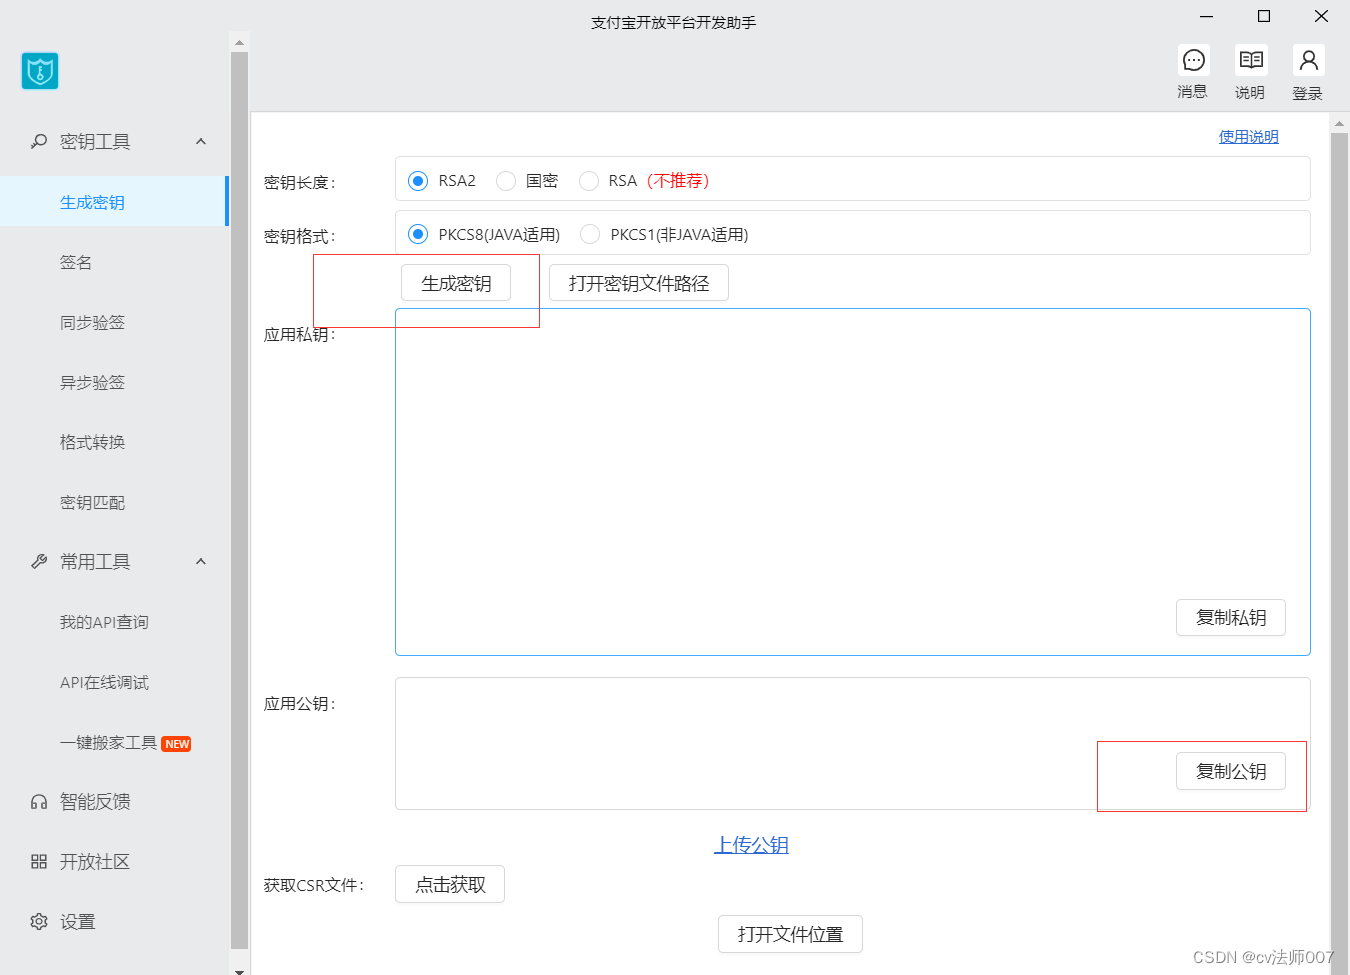This screenshot has width=1350, height=975.
Task: Click the 密钥格式 label
Action: pos(300,236)
